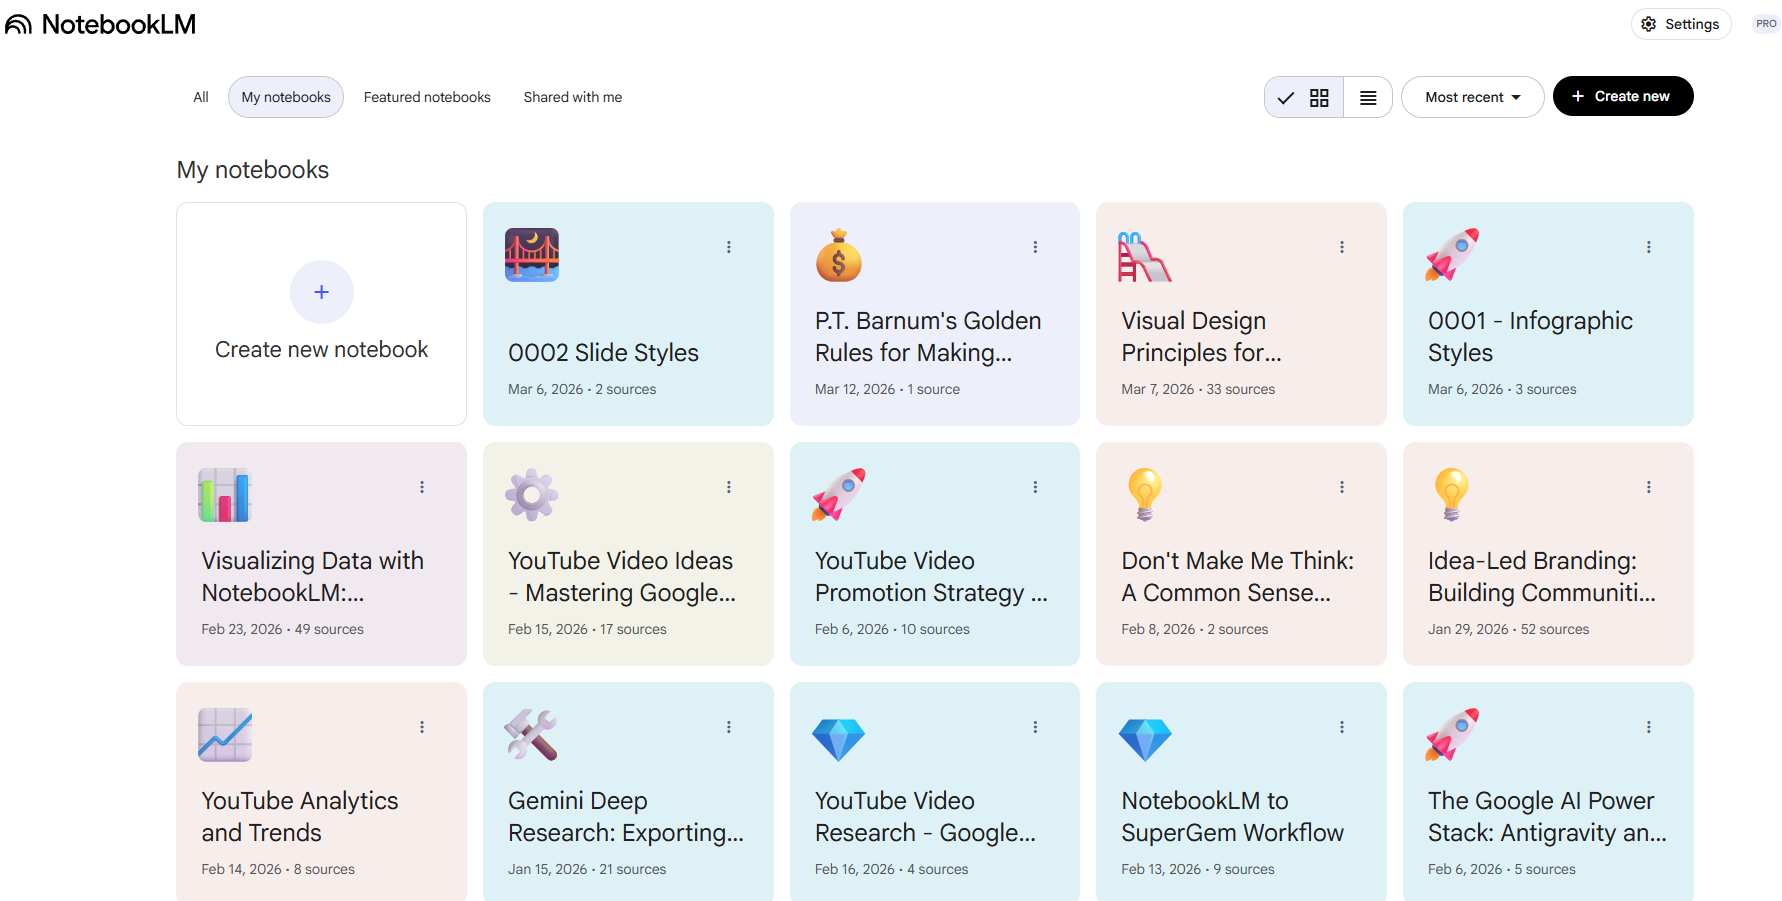Switch to list view layout
Image resolution: width=1782 pixels, height=901 pixels.
tap(1368, 97)
